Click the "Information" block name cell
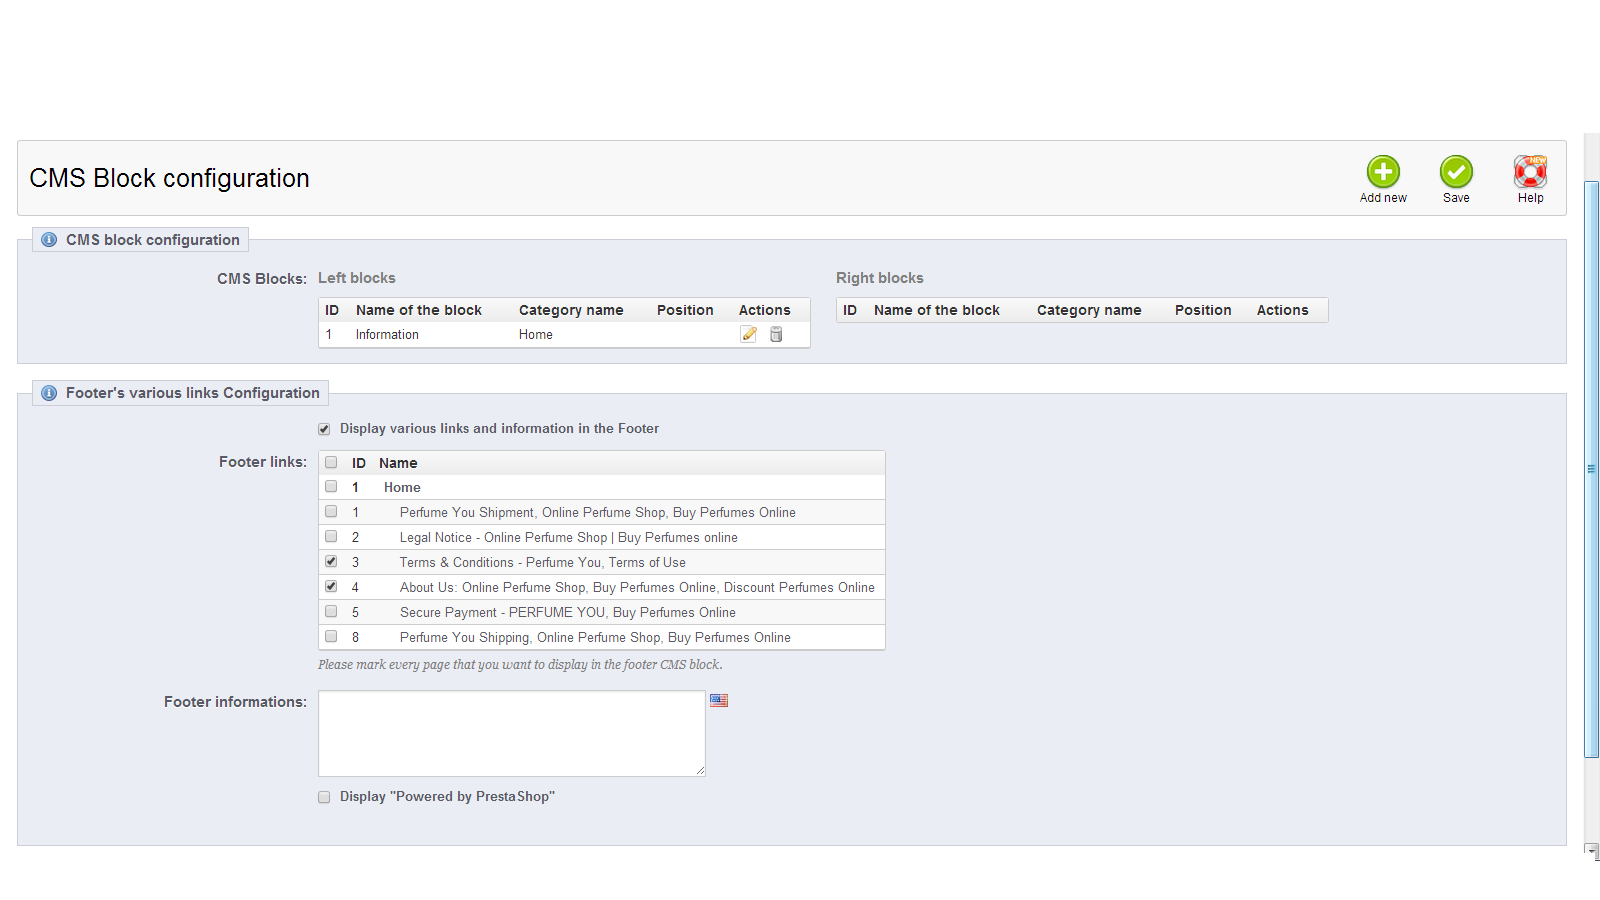Screen dimensions: 1600x900 387,335
